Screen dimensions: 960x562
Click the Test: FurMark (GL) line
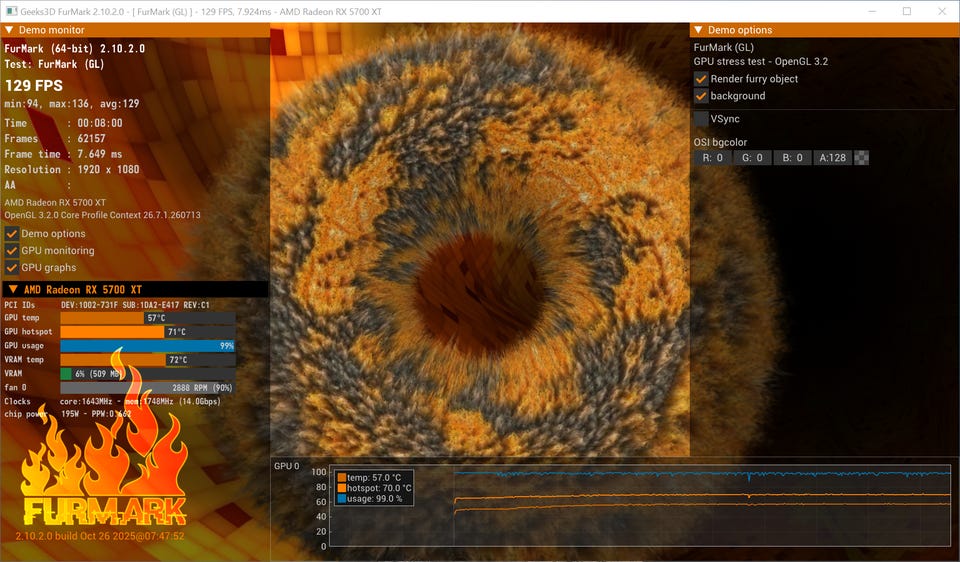click(x=54, y=64)
